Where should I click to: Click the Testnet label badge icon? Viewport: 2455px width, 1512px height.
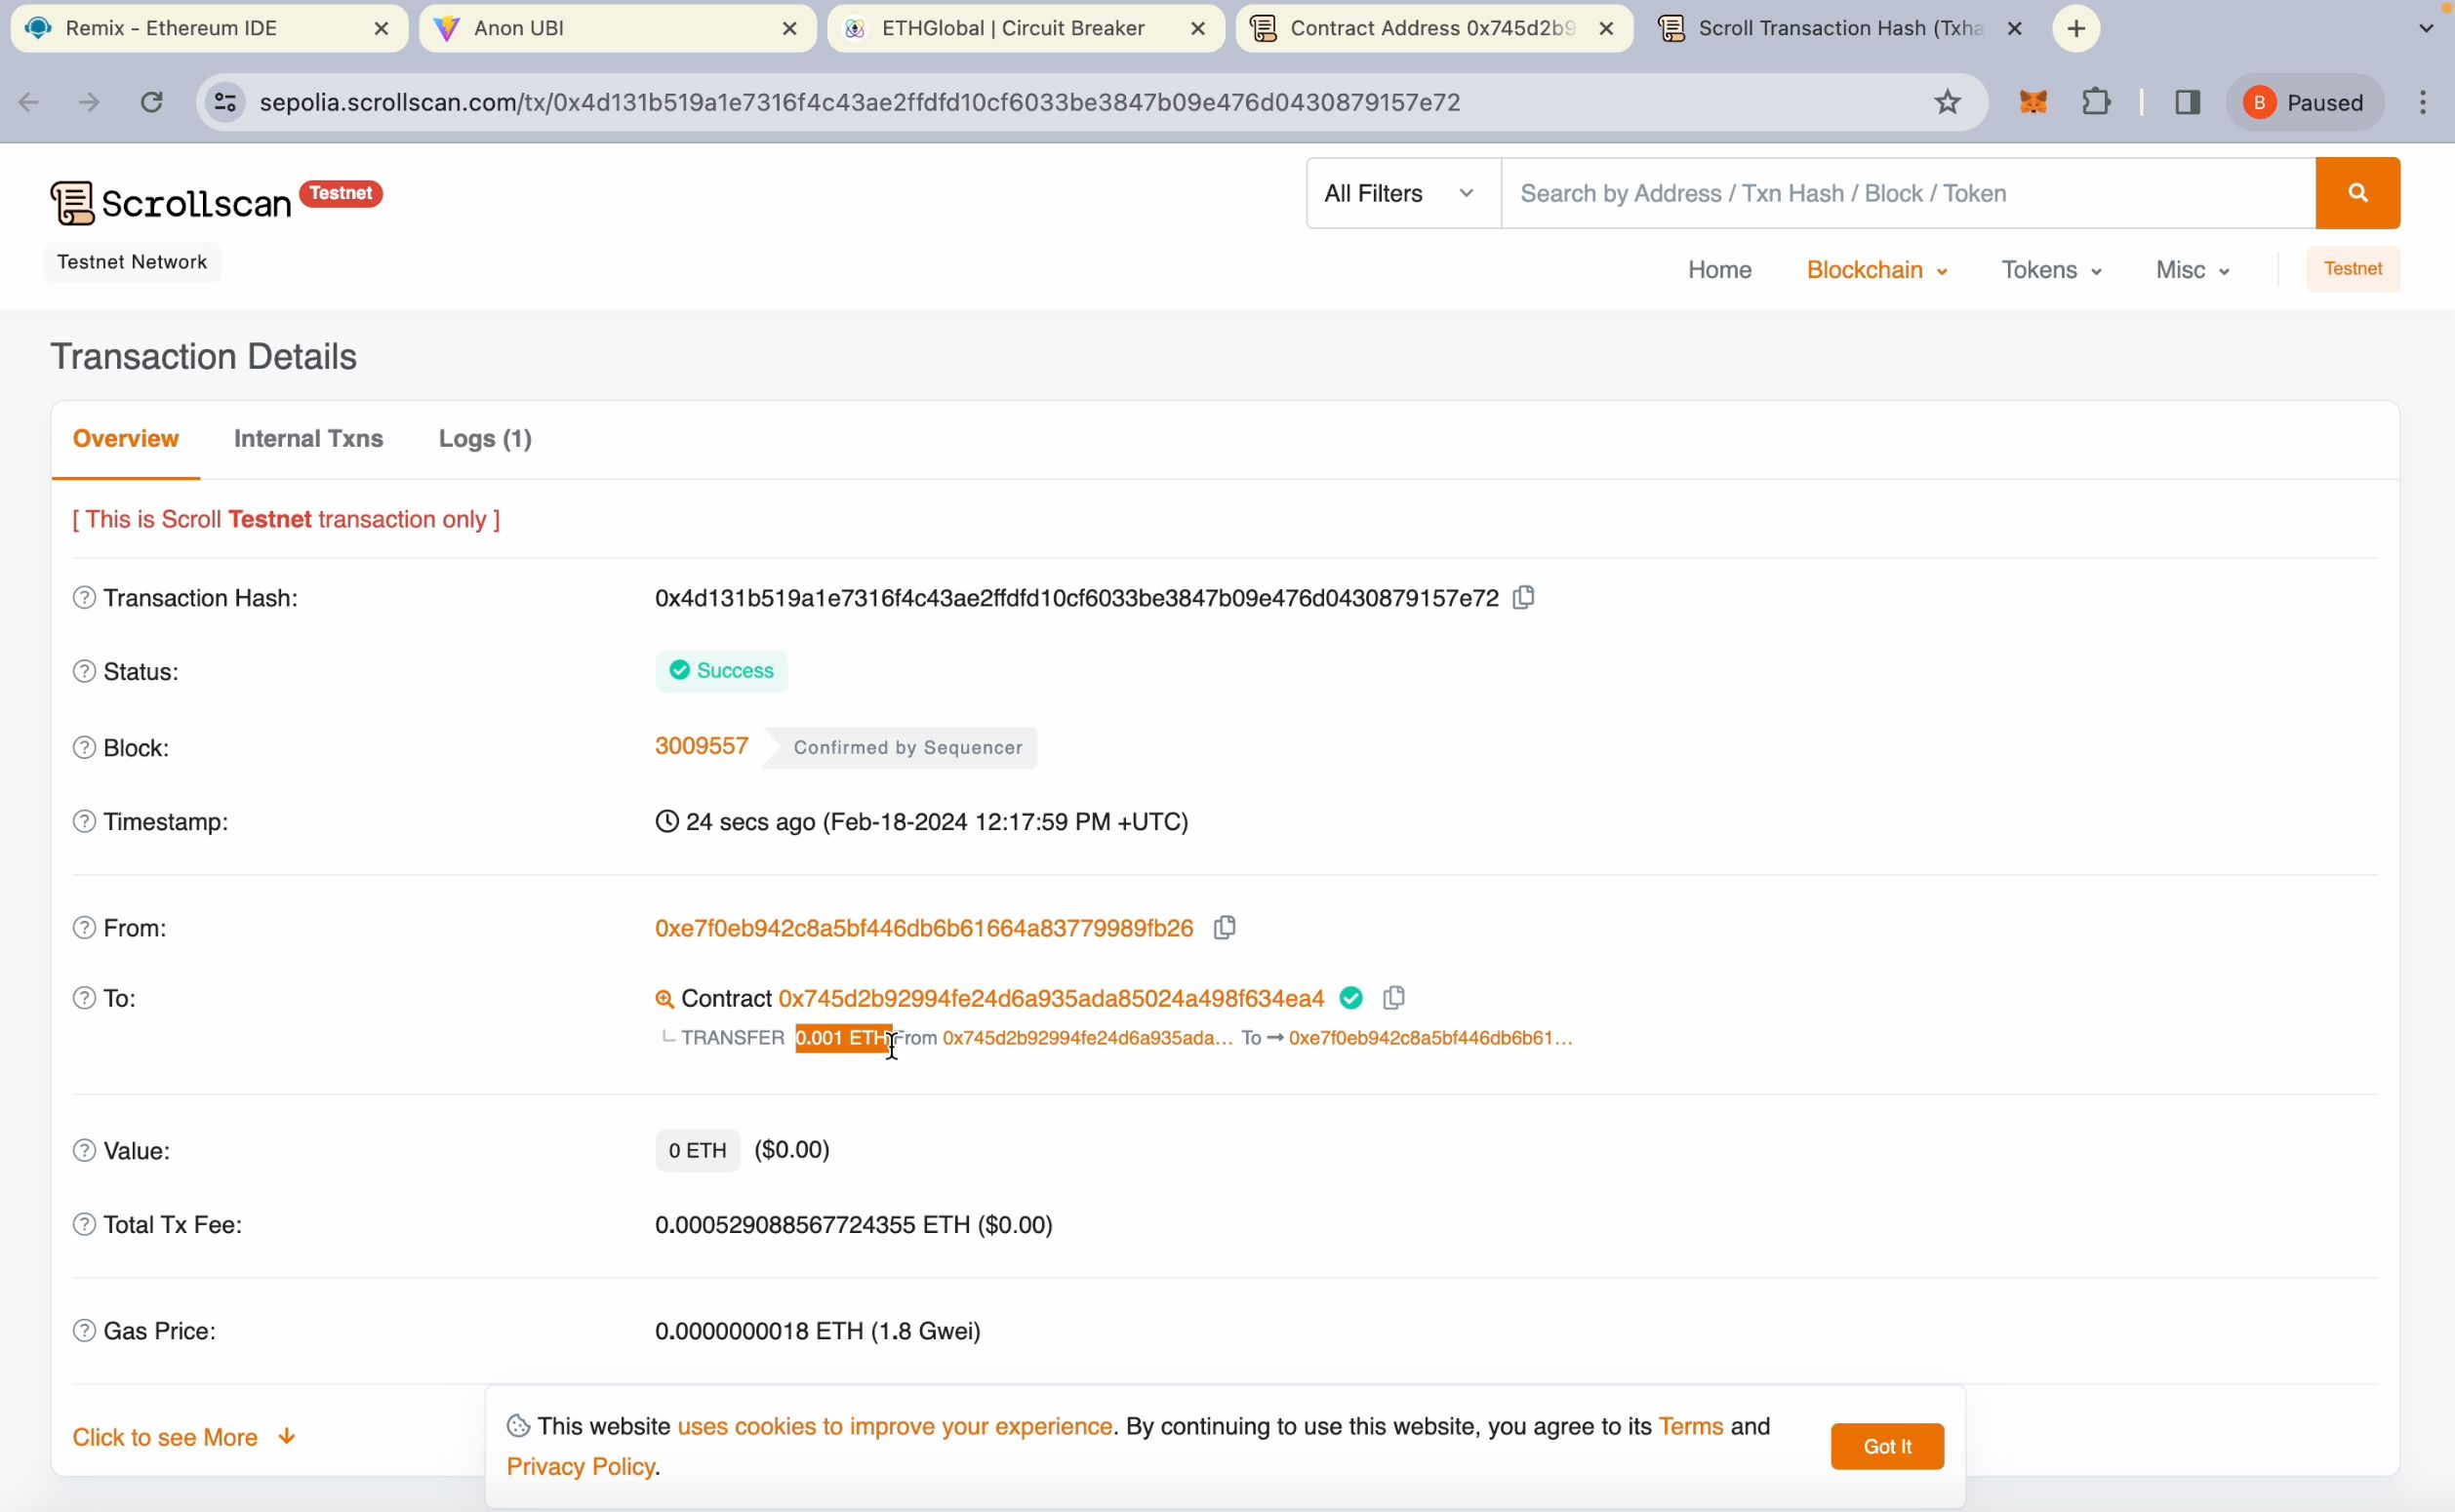(342, 193)
